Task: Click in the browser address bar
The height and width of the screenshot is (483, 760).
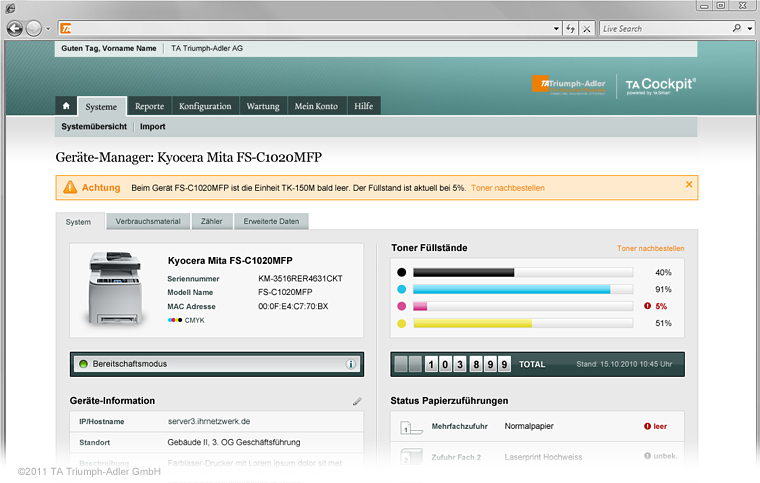Action: pos(310,29)
